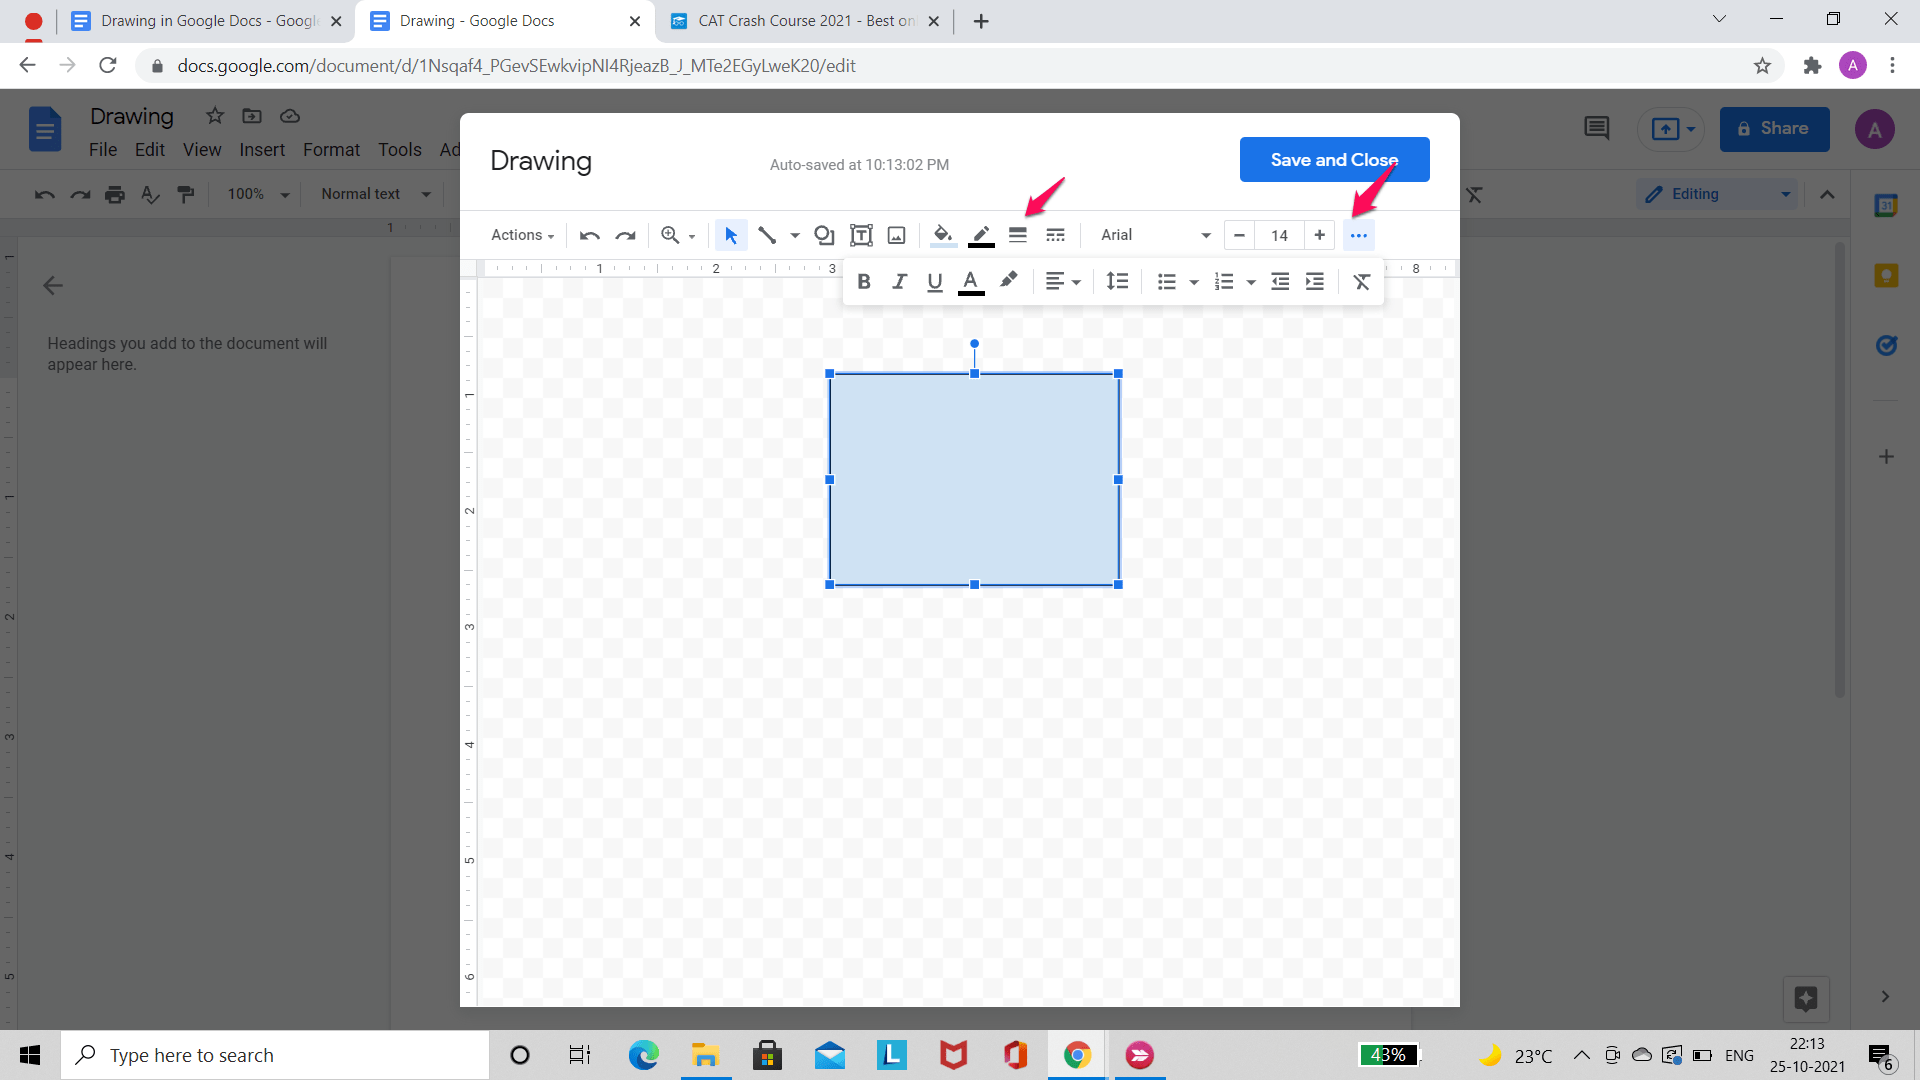The image size is (1920, 1080).
Task: Click the border dash style tool
Action: coord(1054,235)
